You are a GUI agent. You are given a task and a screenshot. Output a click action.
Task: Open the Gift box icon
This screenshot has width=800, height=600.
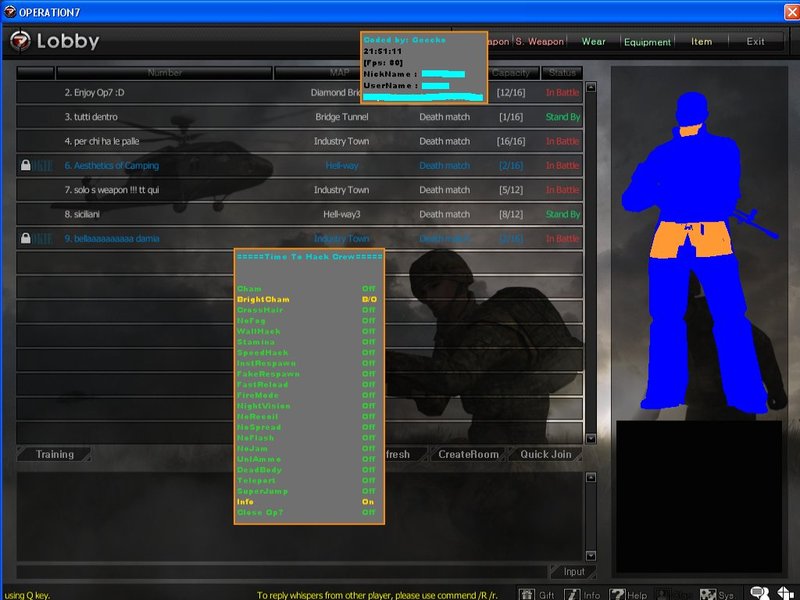click(x=527, y=594)
